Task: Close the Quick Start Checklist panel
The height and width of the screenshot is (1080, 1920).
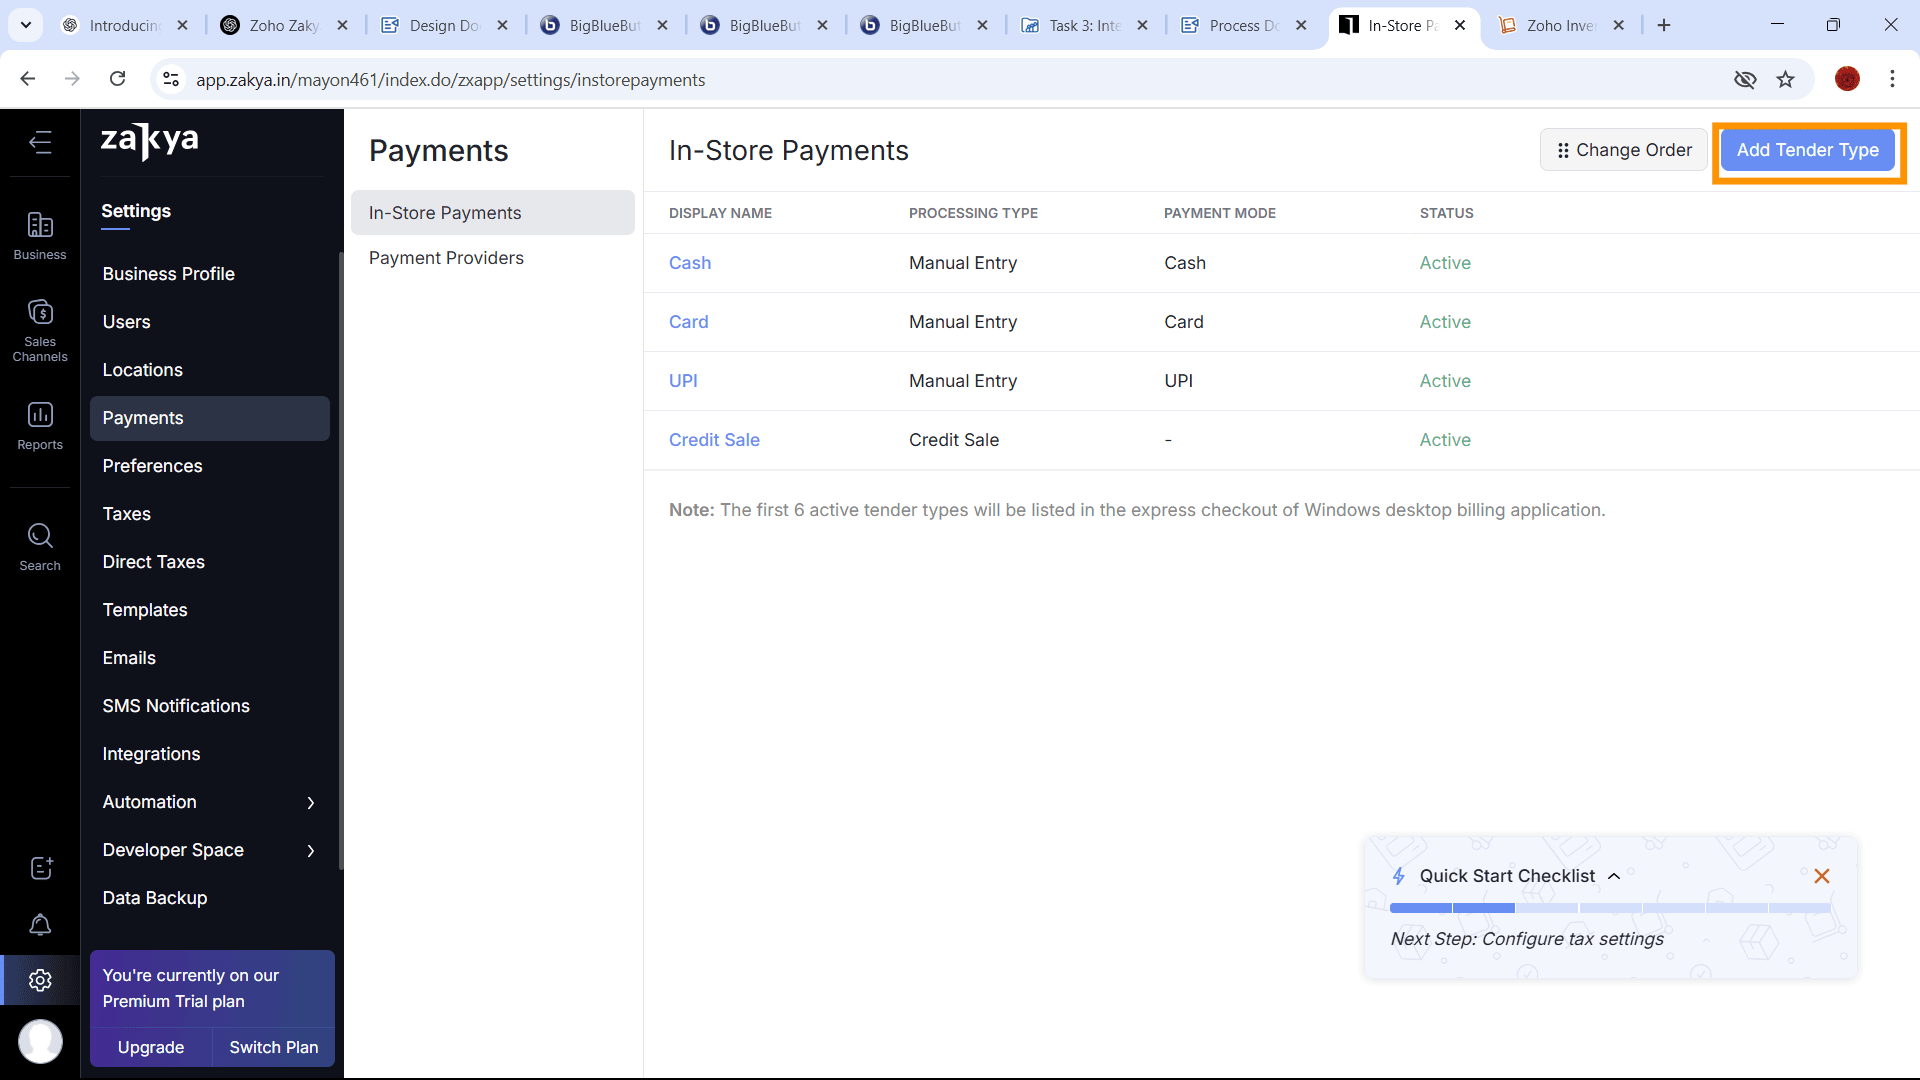Action: click(1822, 876)
